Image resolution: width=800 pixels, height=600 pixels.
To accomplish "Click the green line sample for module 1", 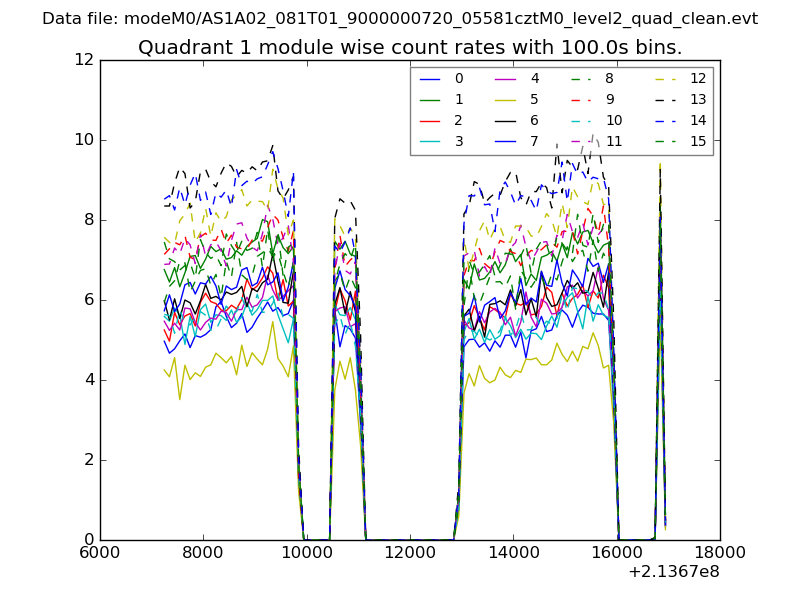I will pos(430,100).
